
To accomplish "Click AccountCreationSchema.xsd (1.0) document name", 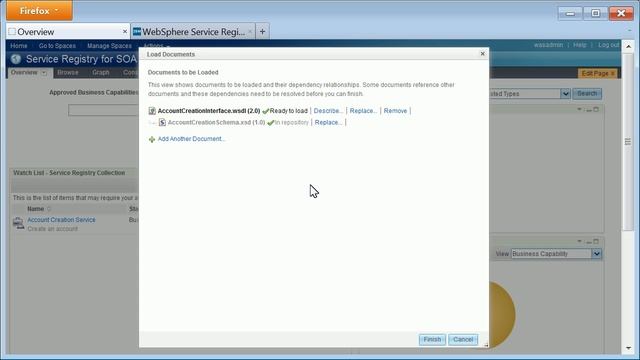I will (x=216, y=122).
